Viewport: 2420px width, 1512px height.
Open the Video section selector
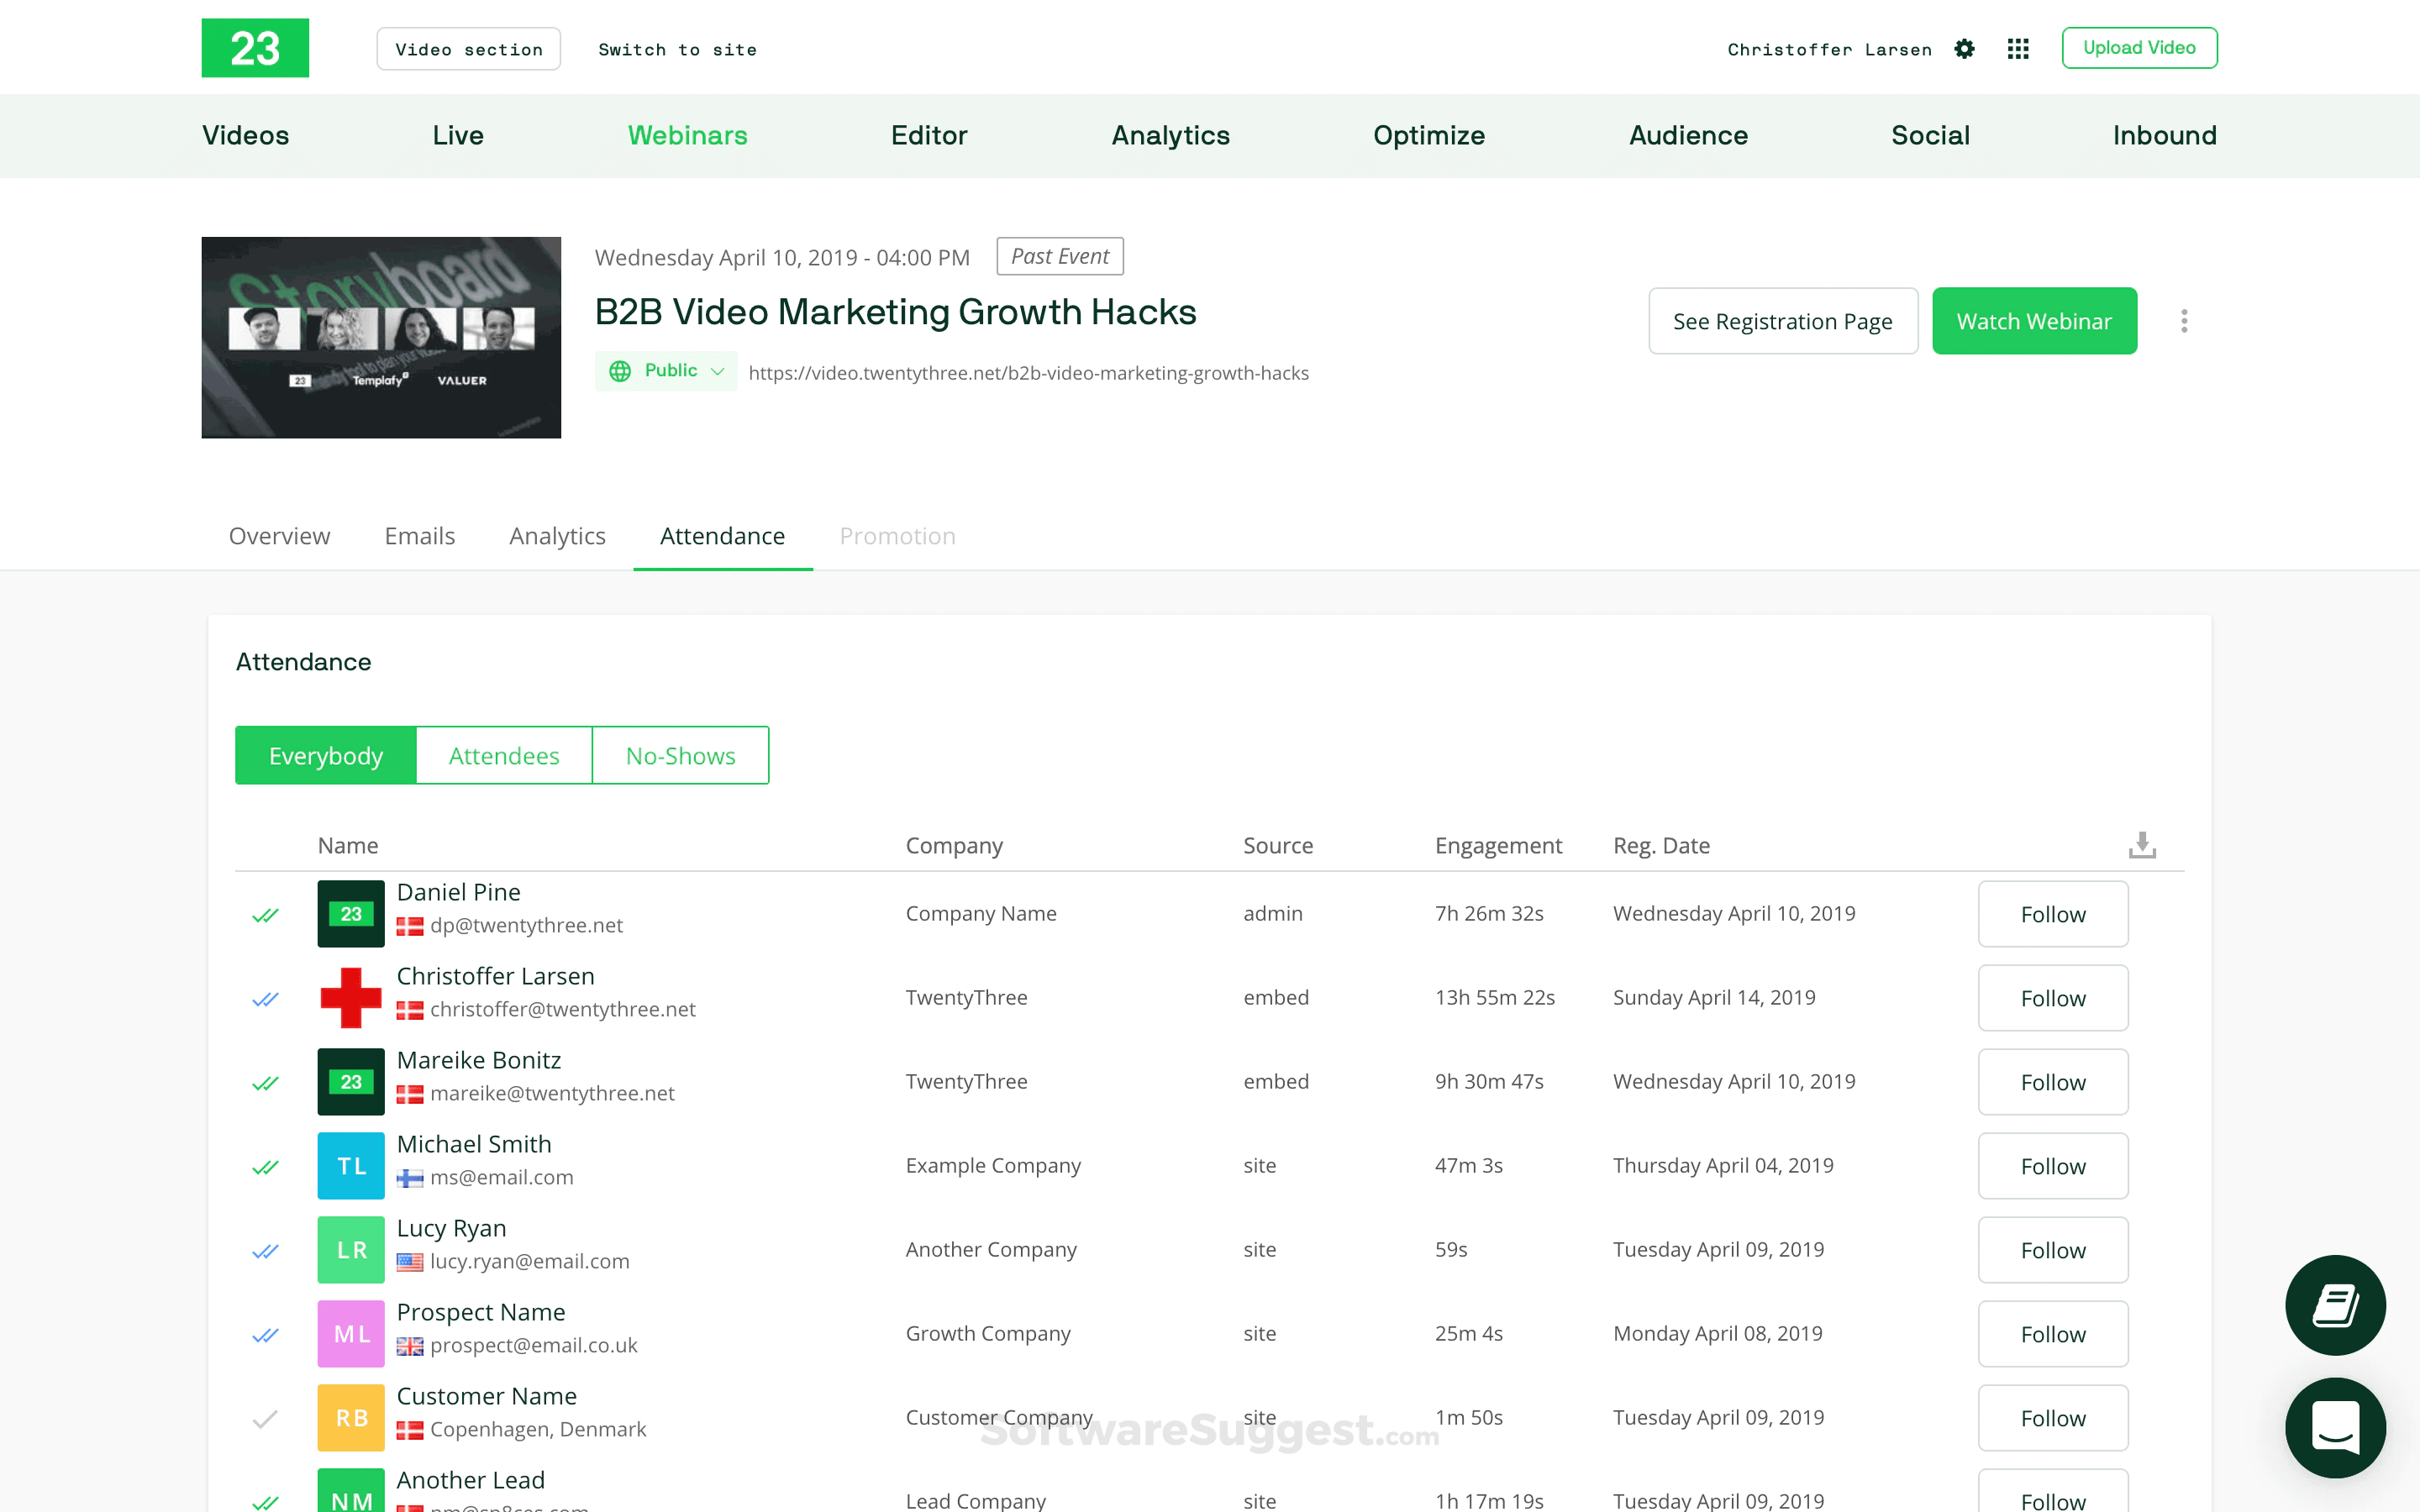(468, 49)
